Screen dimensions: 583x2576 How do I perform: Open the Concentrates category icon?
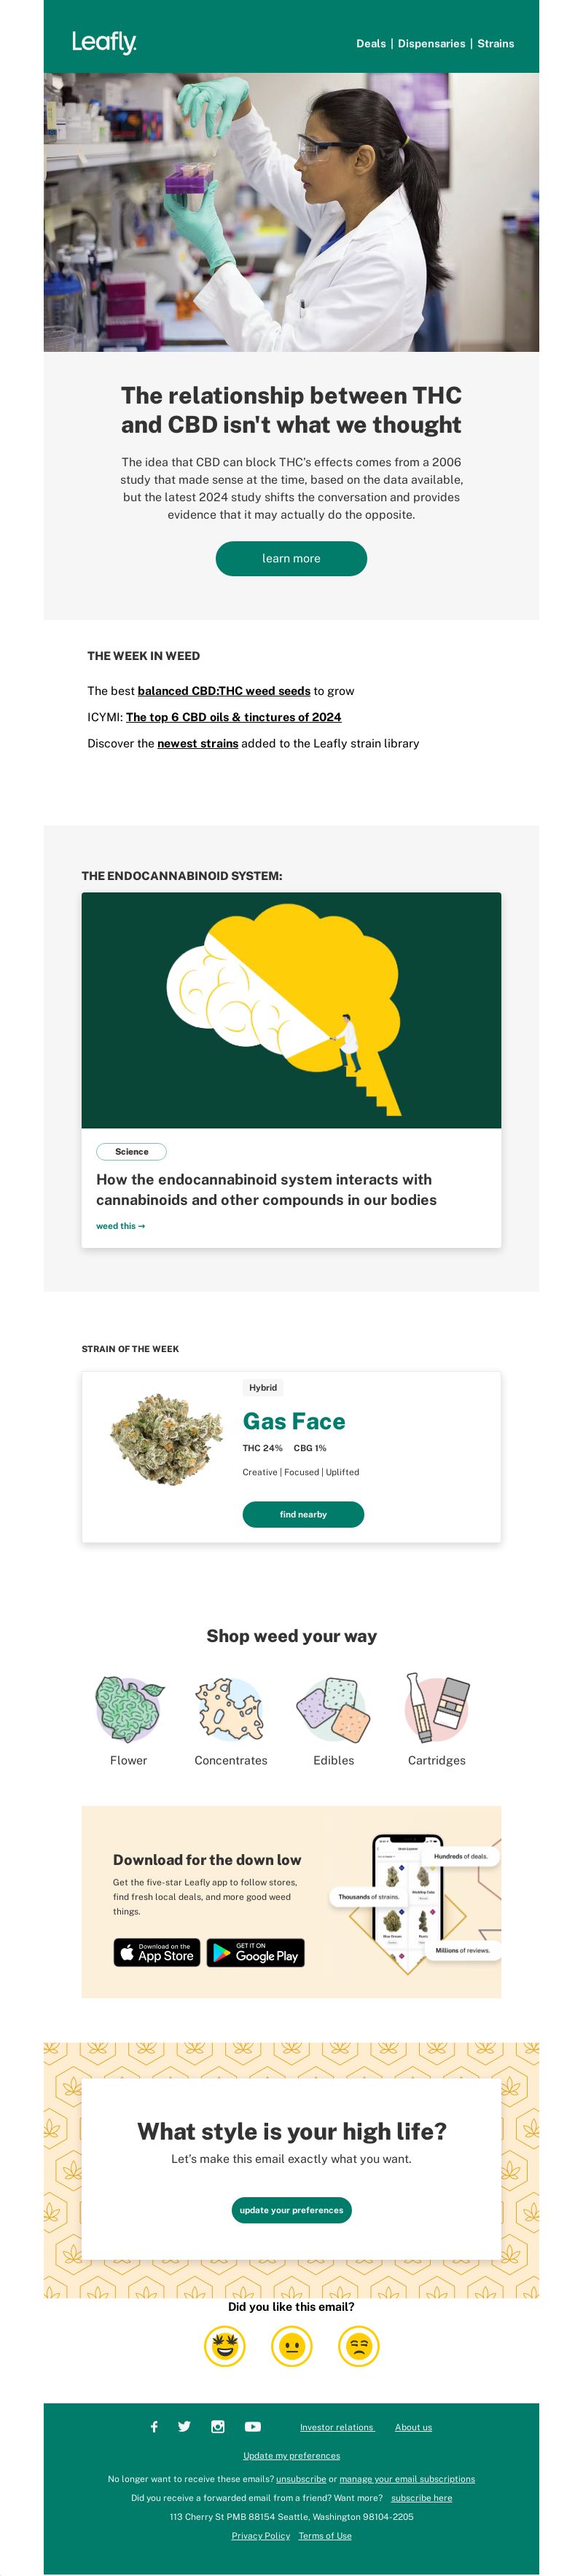coord(231,1709)
